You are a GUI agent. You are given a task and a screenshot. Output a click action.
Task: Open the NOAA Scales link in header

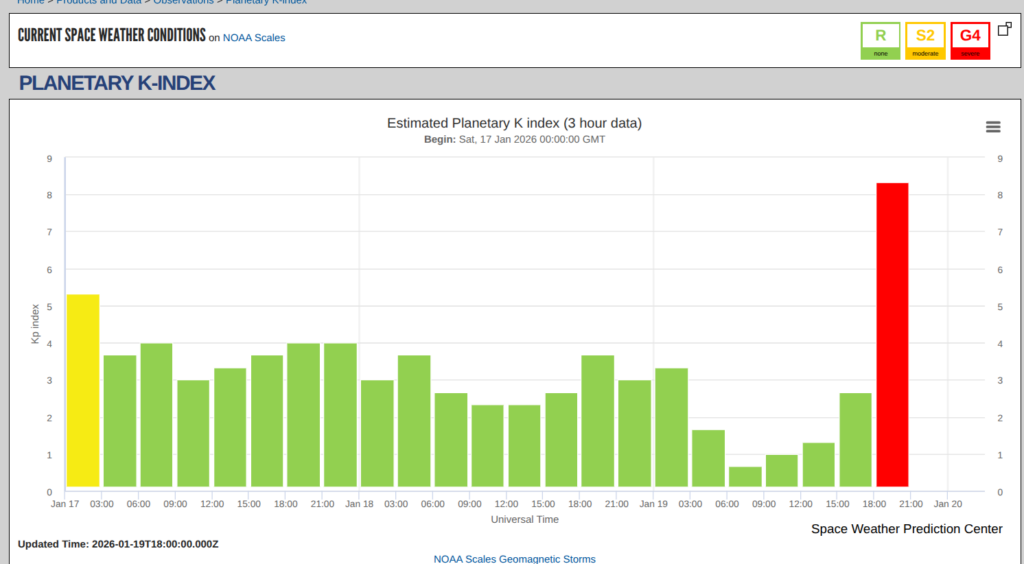click(x=254, y=38)
